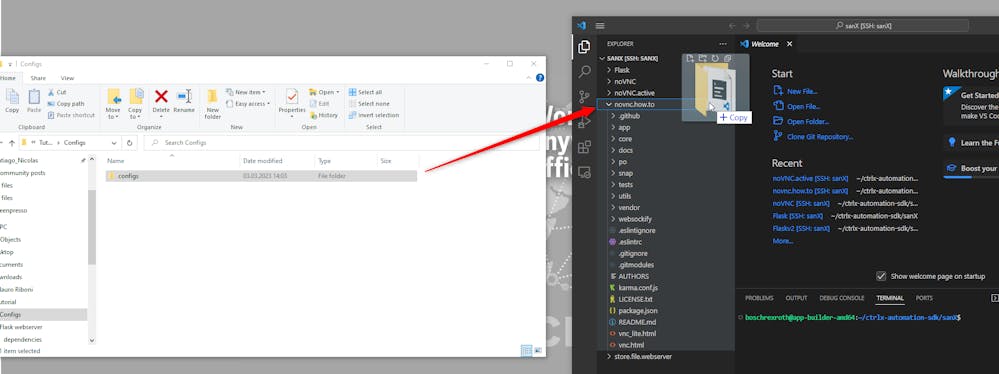Expand the websockify folder in VS Code tree

tap(613, 219)
